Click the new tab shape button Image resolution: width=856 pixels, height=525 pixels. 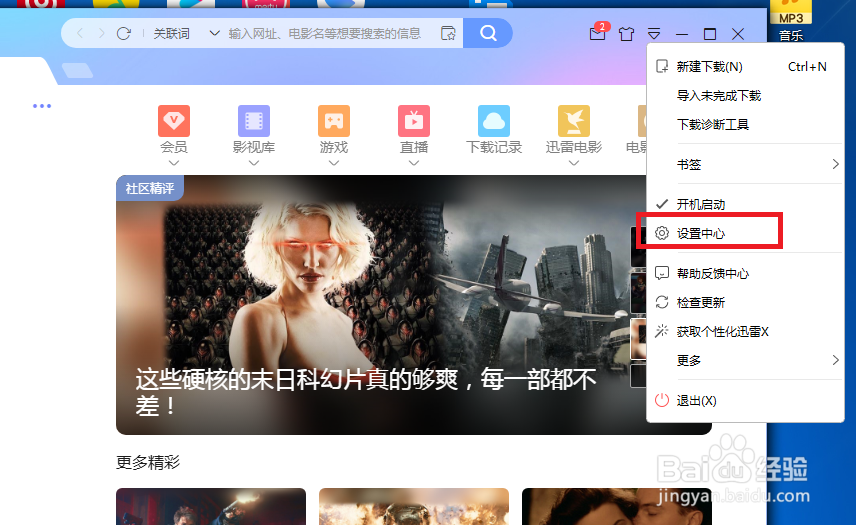point(78,70)
